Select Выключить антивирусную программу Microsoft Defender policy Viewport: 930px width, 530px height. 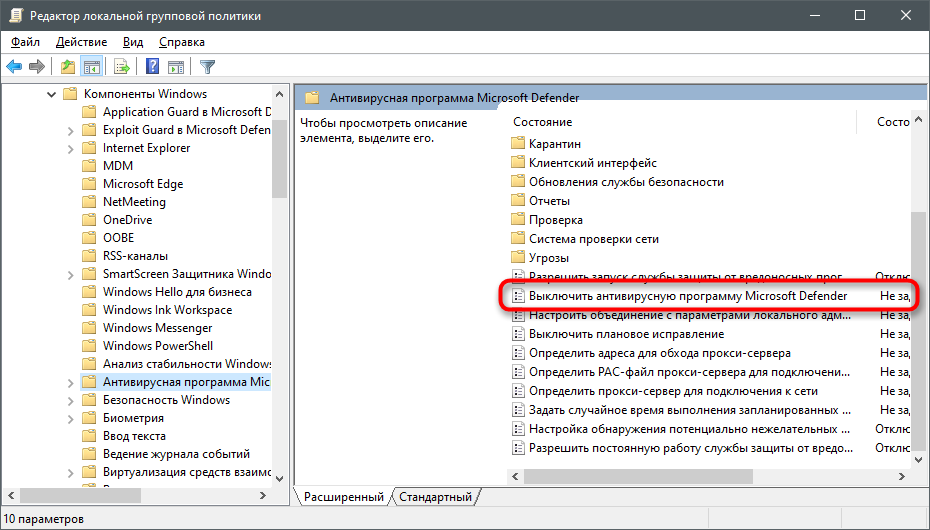pos(710,296)
